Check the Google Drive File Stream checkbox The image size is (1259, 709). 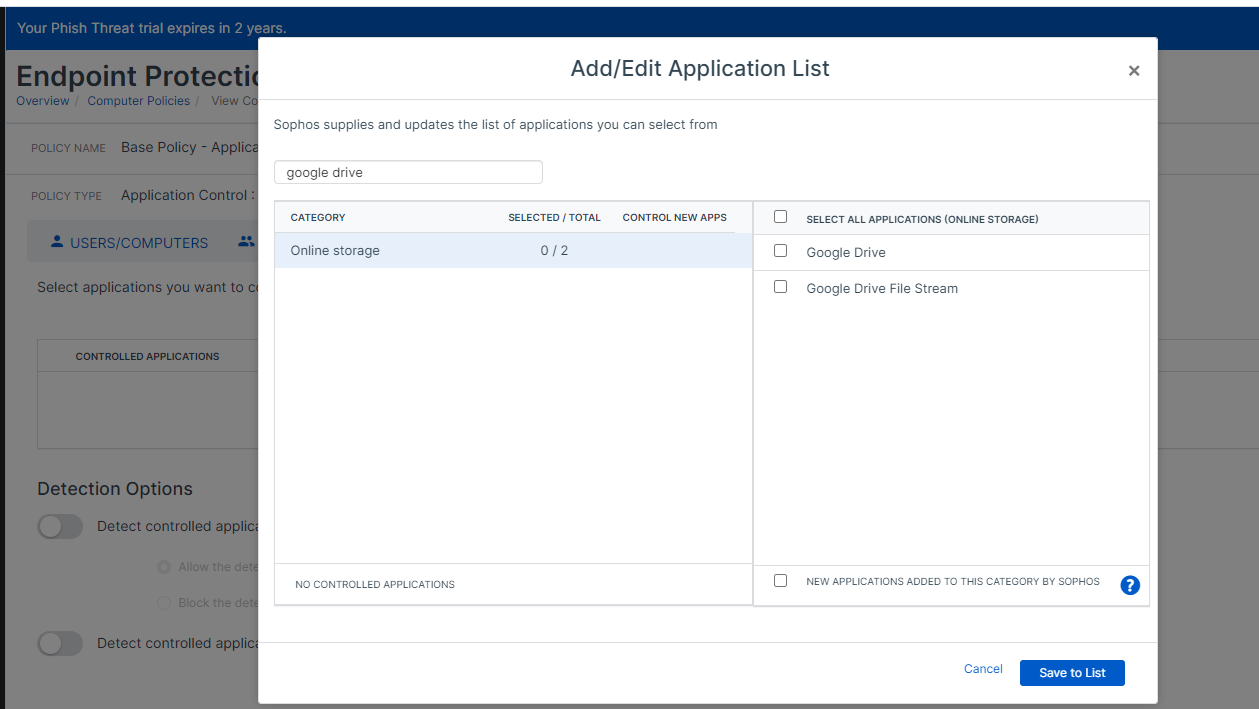click(781, 287)
